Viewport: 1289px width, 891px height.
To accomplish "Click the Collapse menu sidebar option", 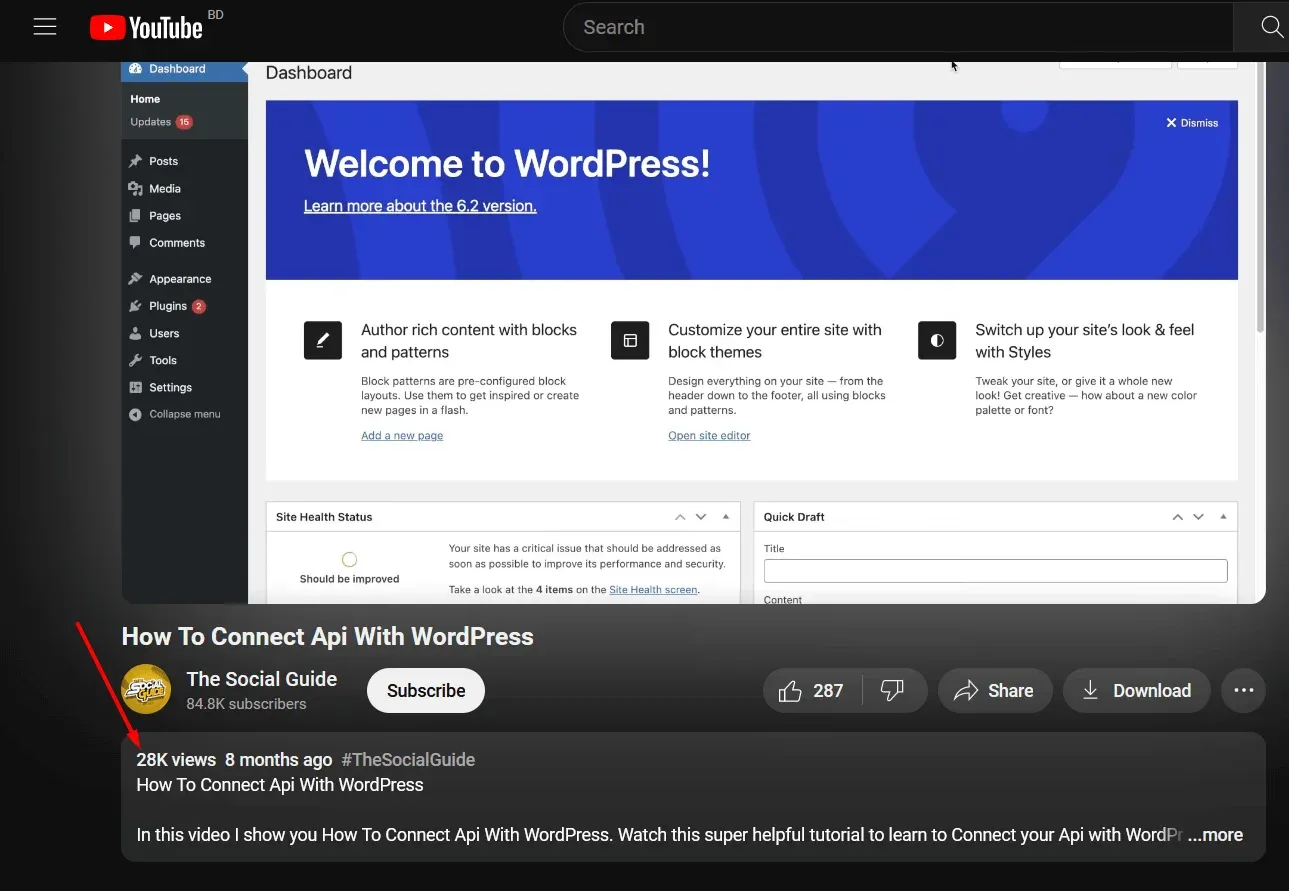I will (184, 414).
